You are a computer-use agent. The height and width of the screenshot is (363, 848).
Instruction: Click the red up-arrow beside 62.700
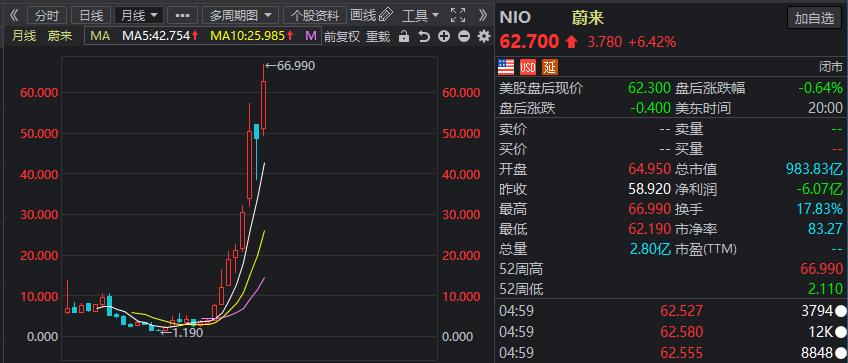(572, 41)
